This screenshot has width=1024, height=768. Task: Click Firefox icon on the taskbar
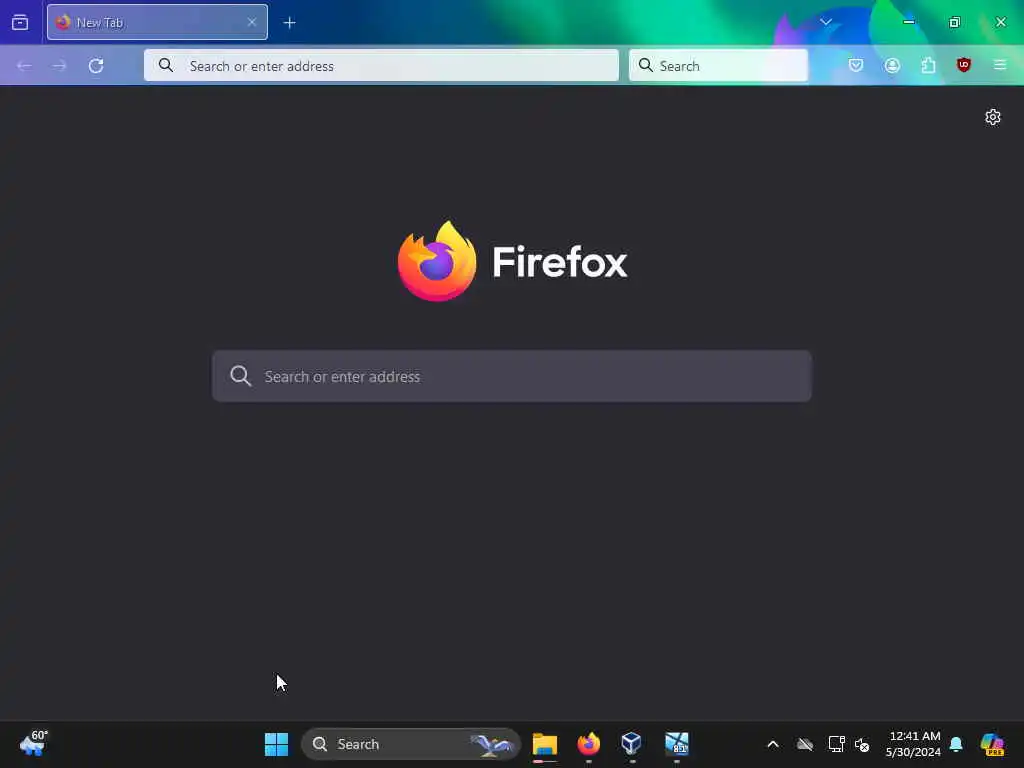tap(588, 744)
